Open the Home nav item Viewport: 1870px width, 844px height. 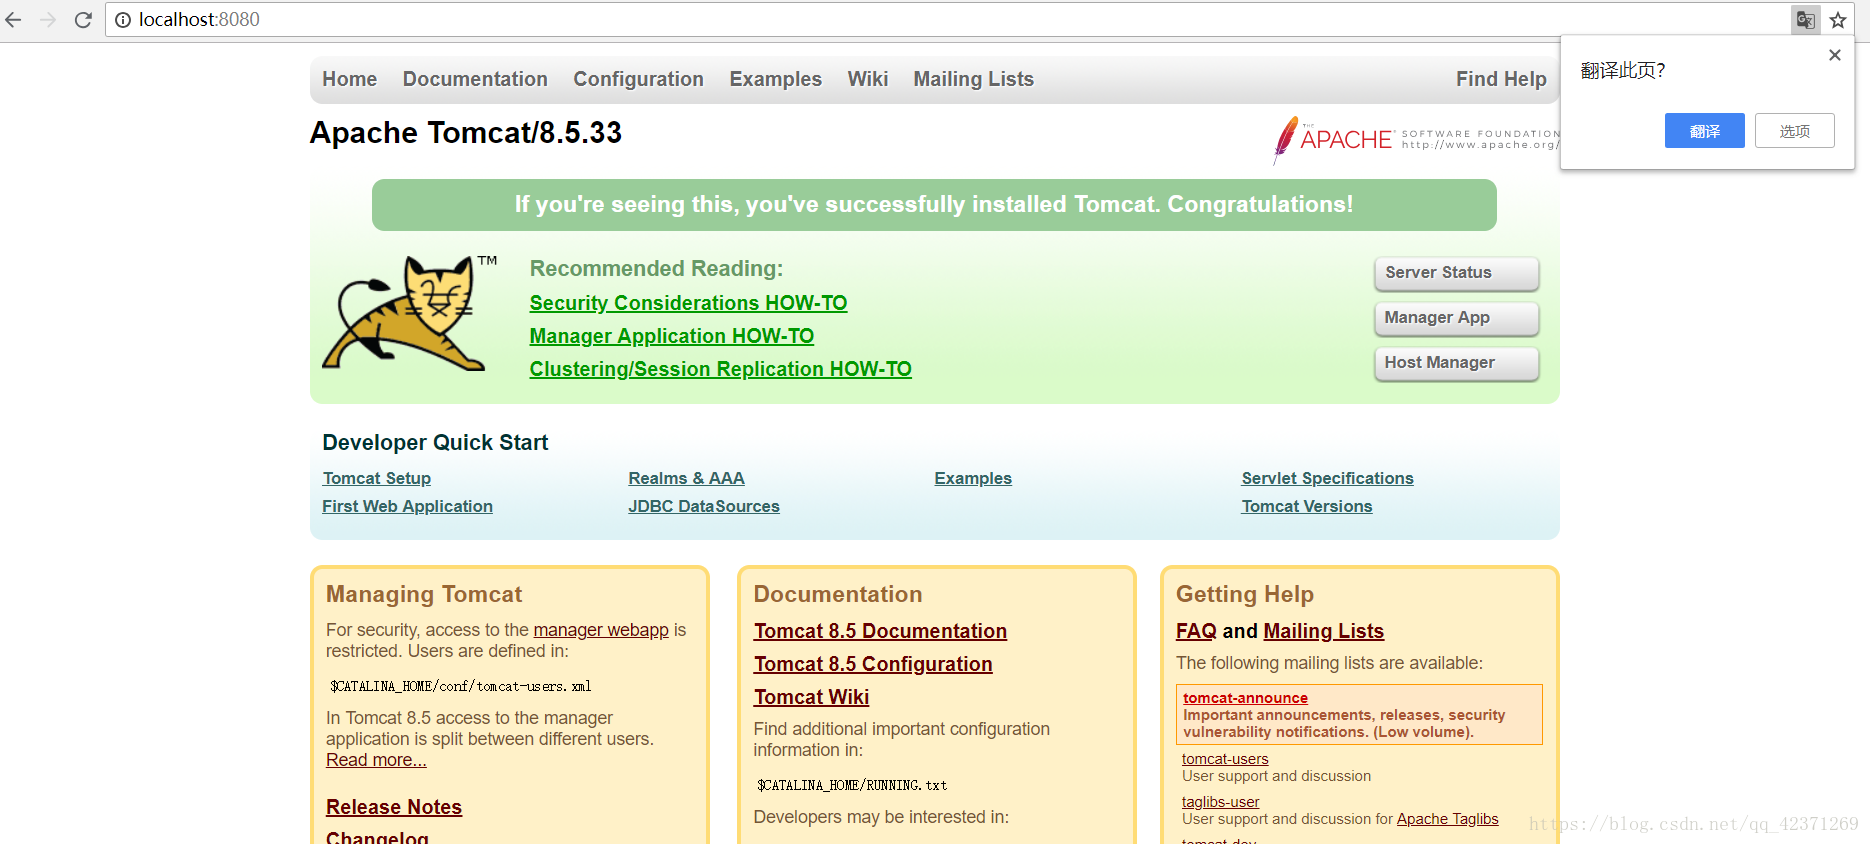[350, 79]
